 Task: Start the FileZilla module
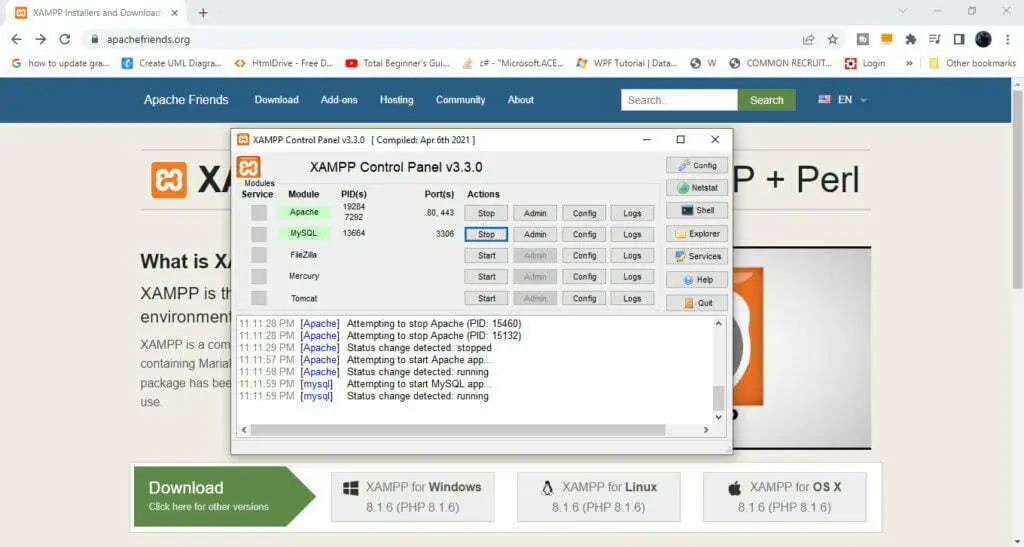tap(486, 256)
